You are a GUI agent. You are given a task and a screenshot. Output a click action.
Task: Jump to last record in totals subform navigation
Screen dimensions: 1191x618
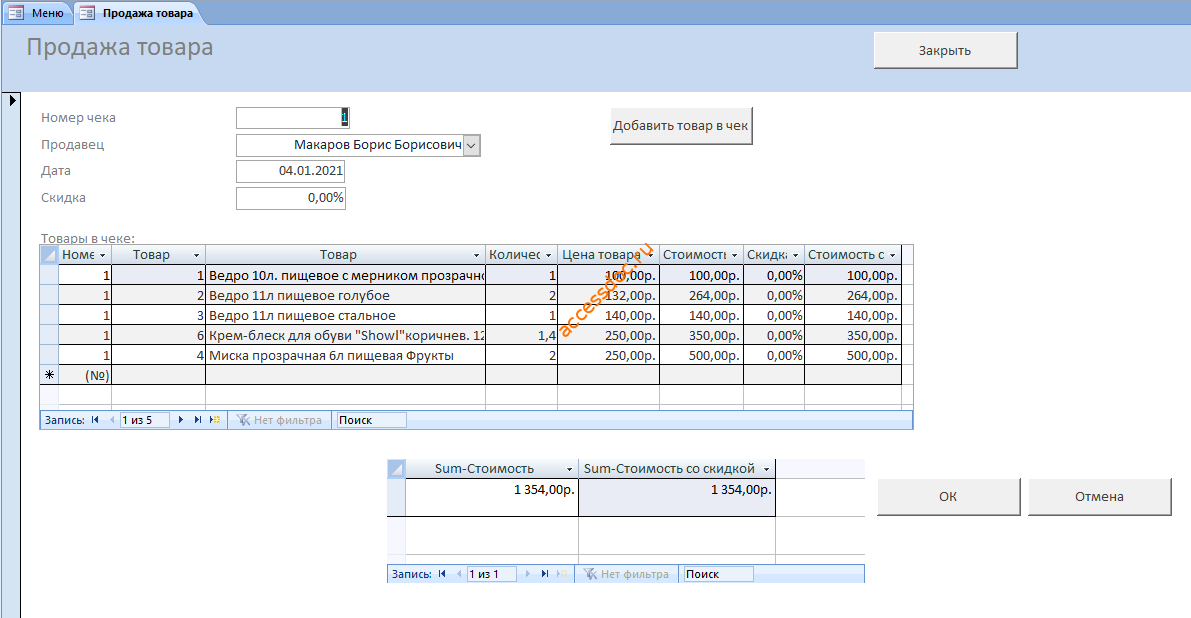pos(545,574)
